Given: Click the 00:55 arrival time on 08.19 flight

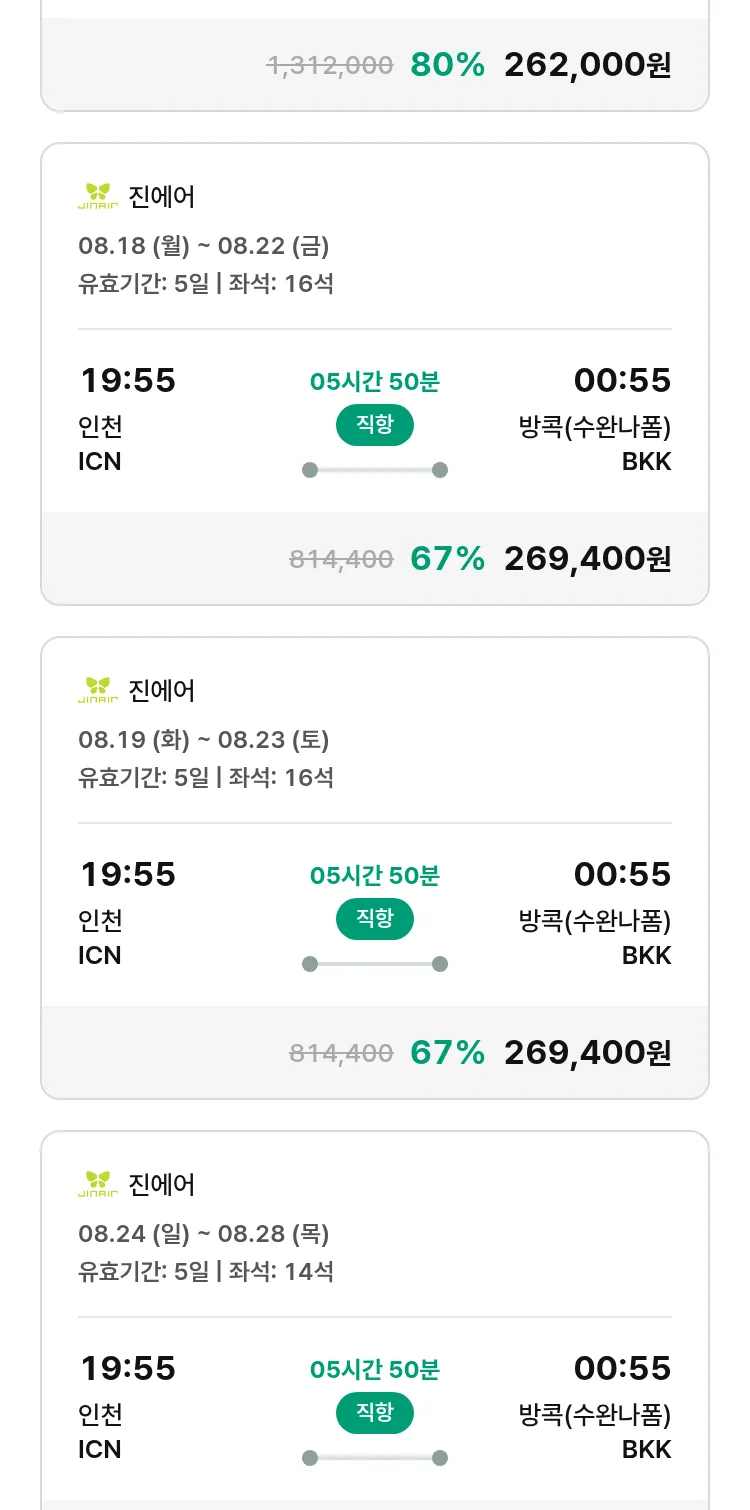Looking at the screenshot, I should [x=622, y=874].
